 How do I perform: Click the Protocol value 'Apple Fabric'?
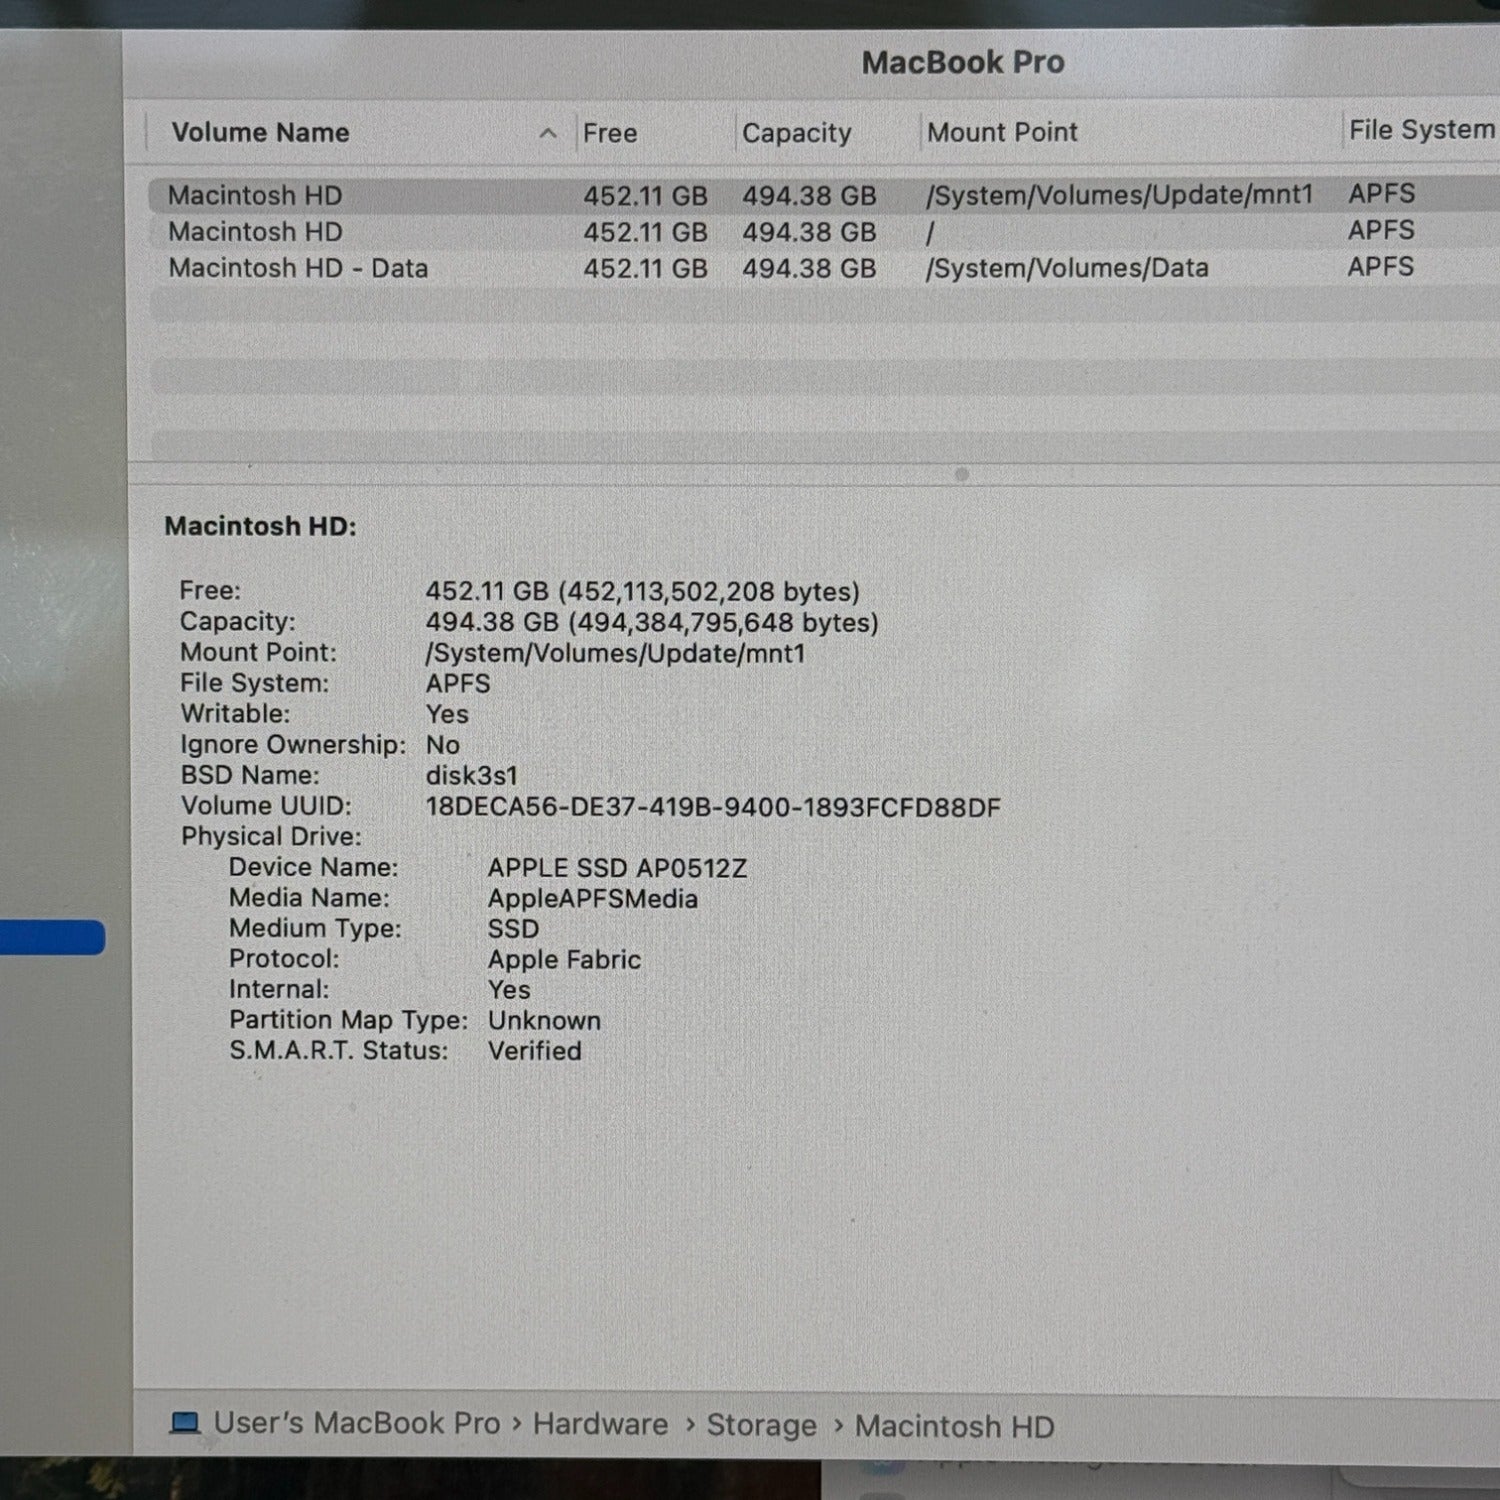click(564, 960)
